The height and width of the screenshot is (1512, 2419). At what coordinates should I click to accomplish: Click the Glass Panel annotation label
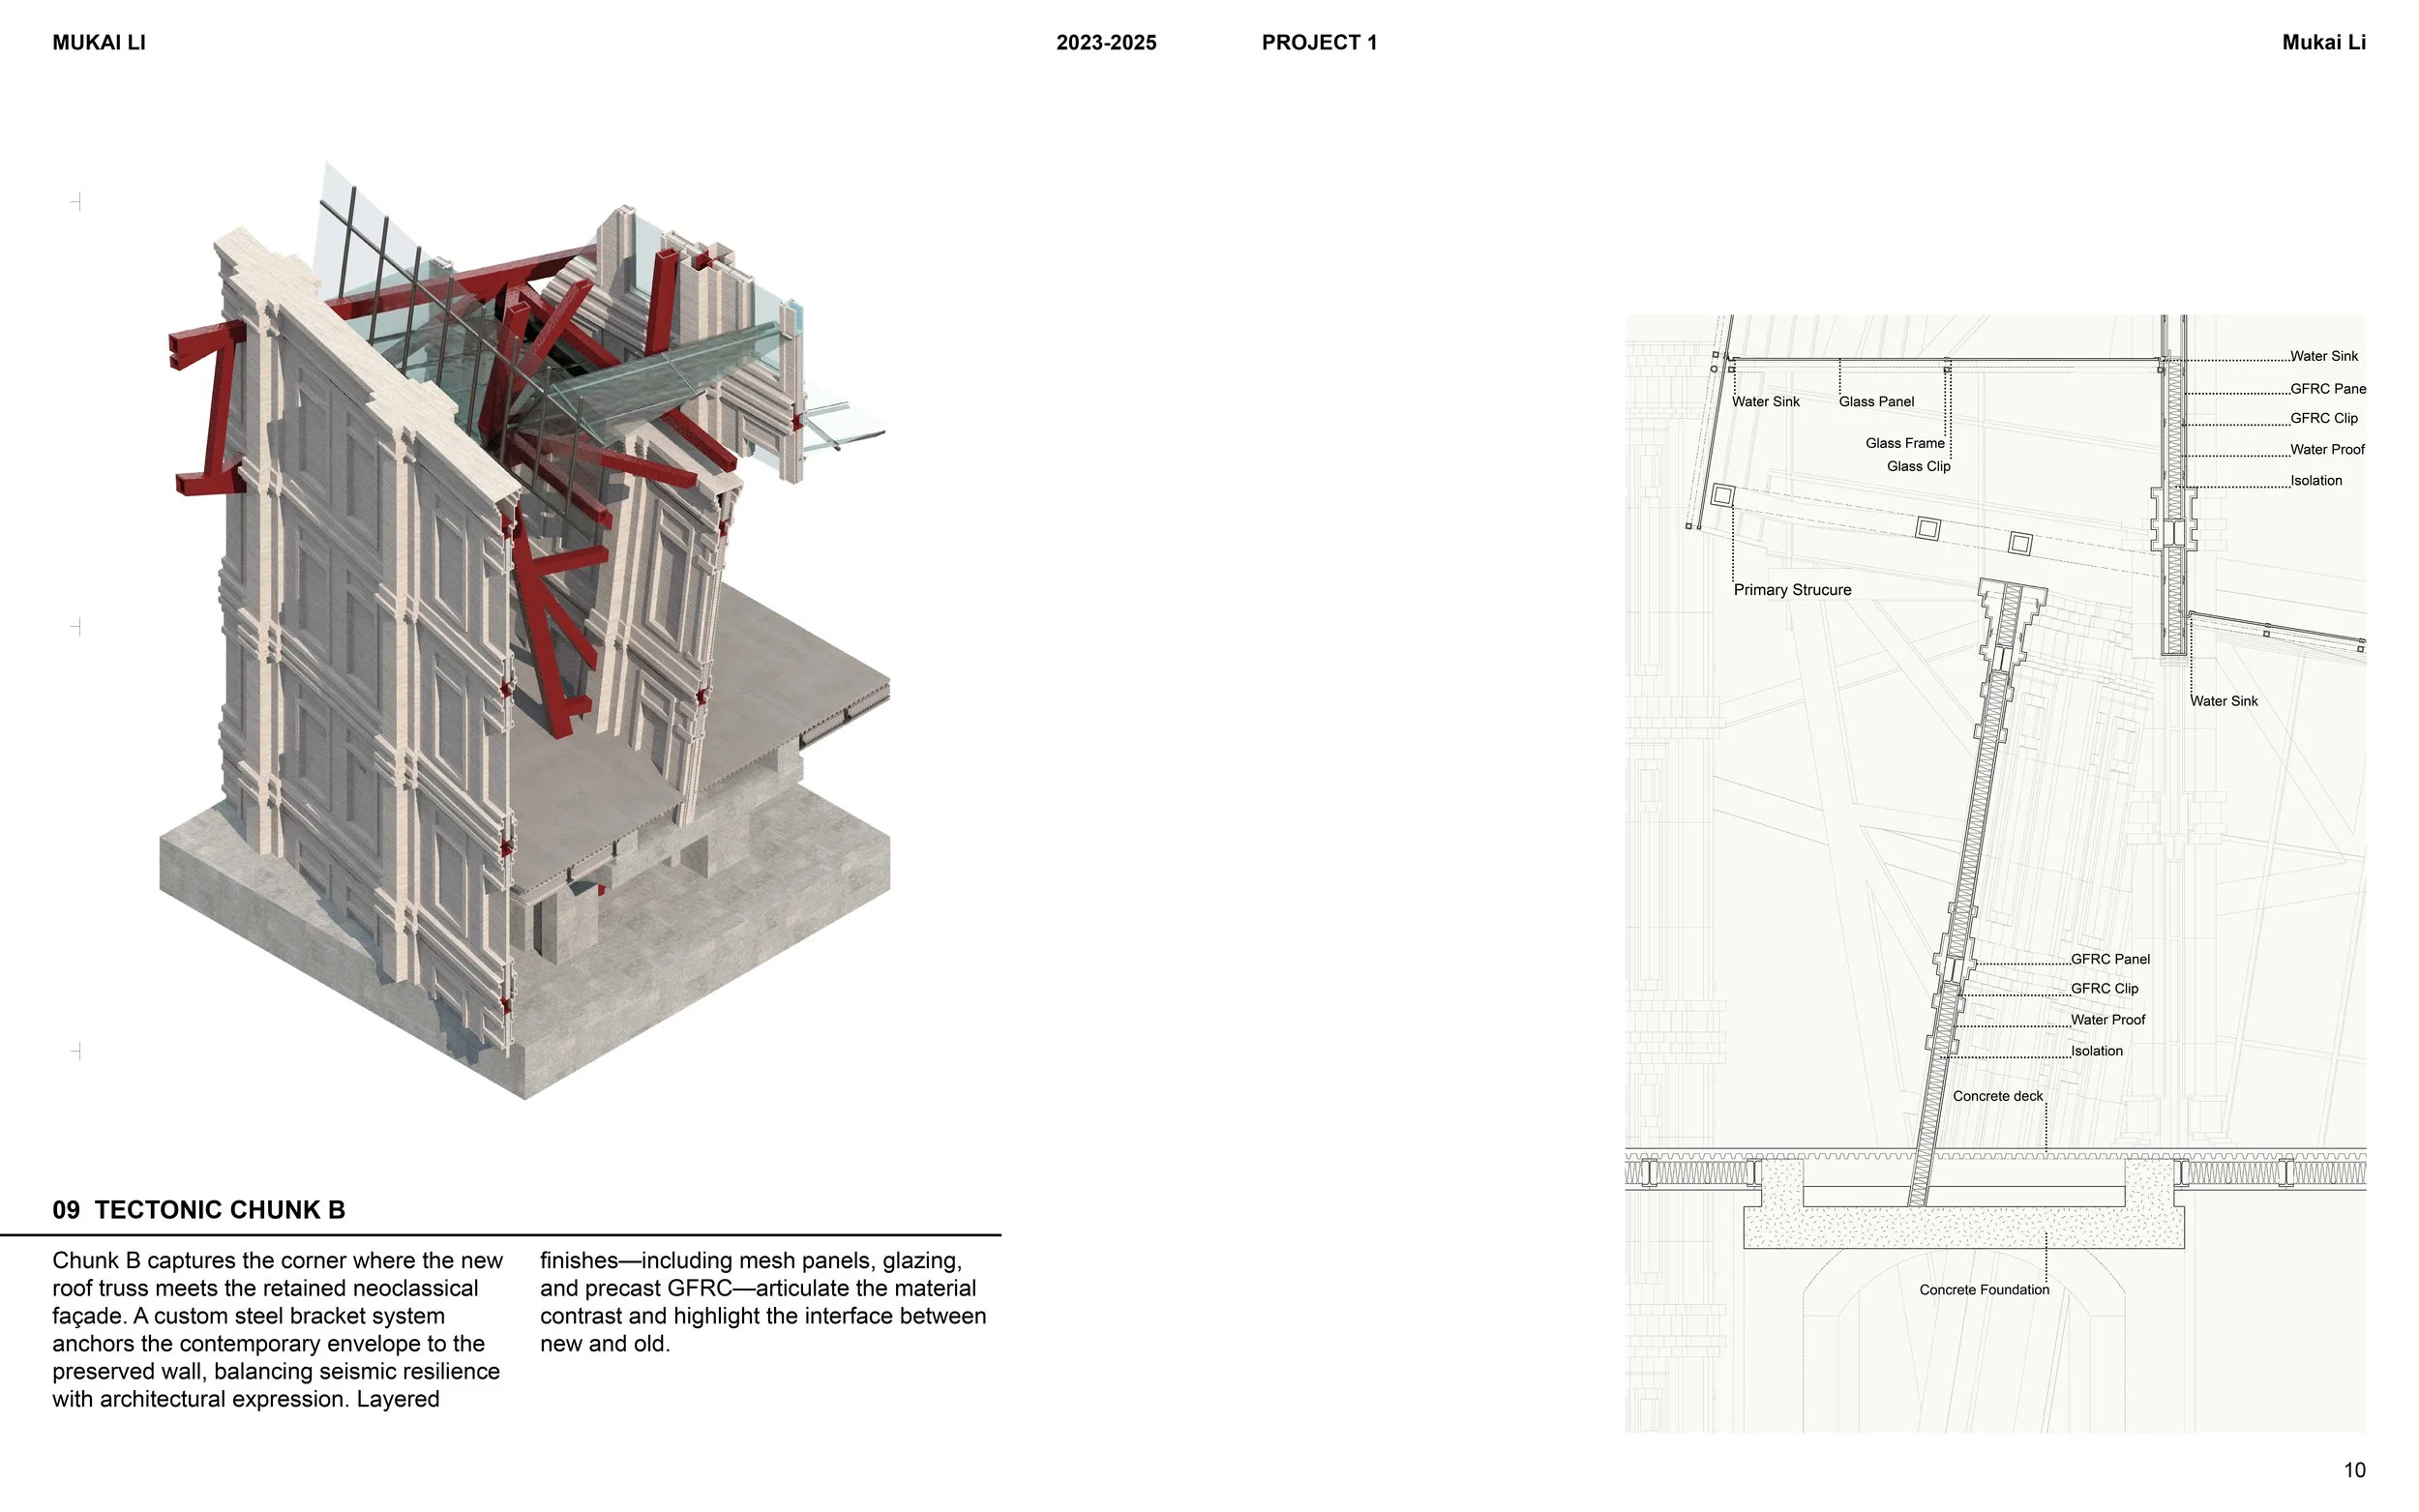tap(1876, 402)
